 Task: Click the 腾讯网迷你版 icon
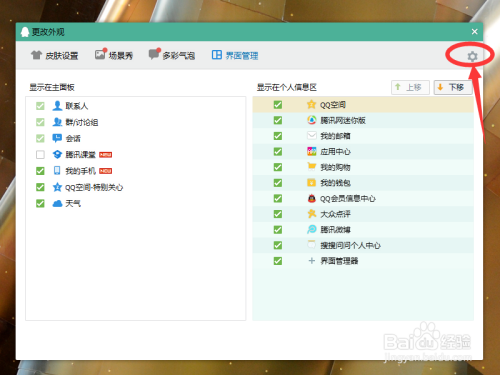[x=312, y=120]
